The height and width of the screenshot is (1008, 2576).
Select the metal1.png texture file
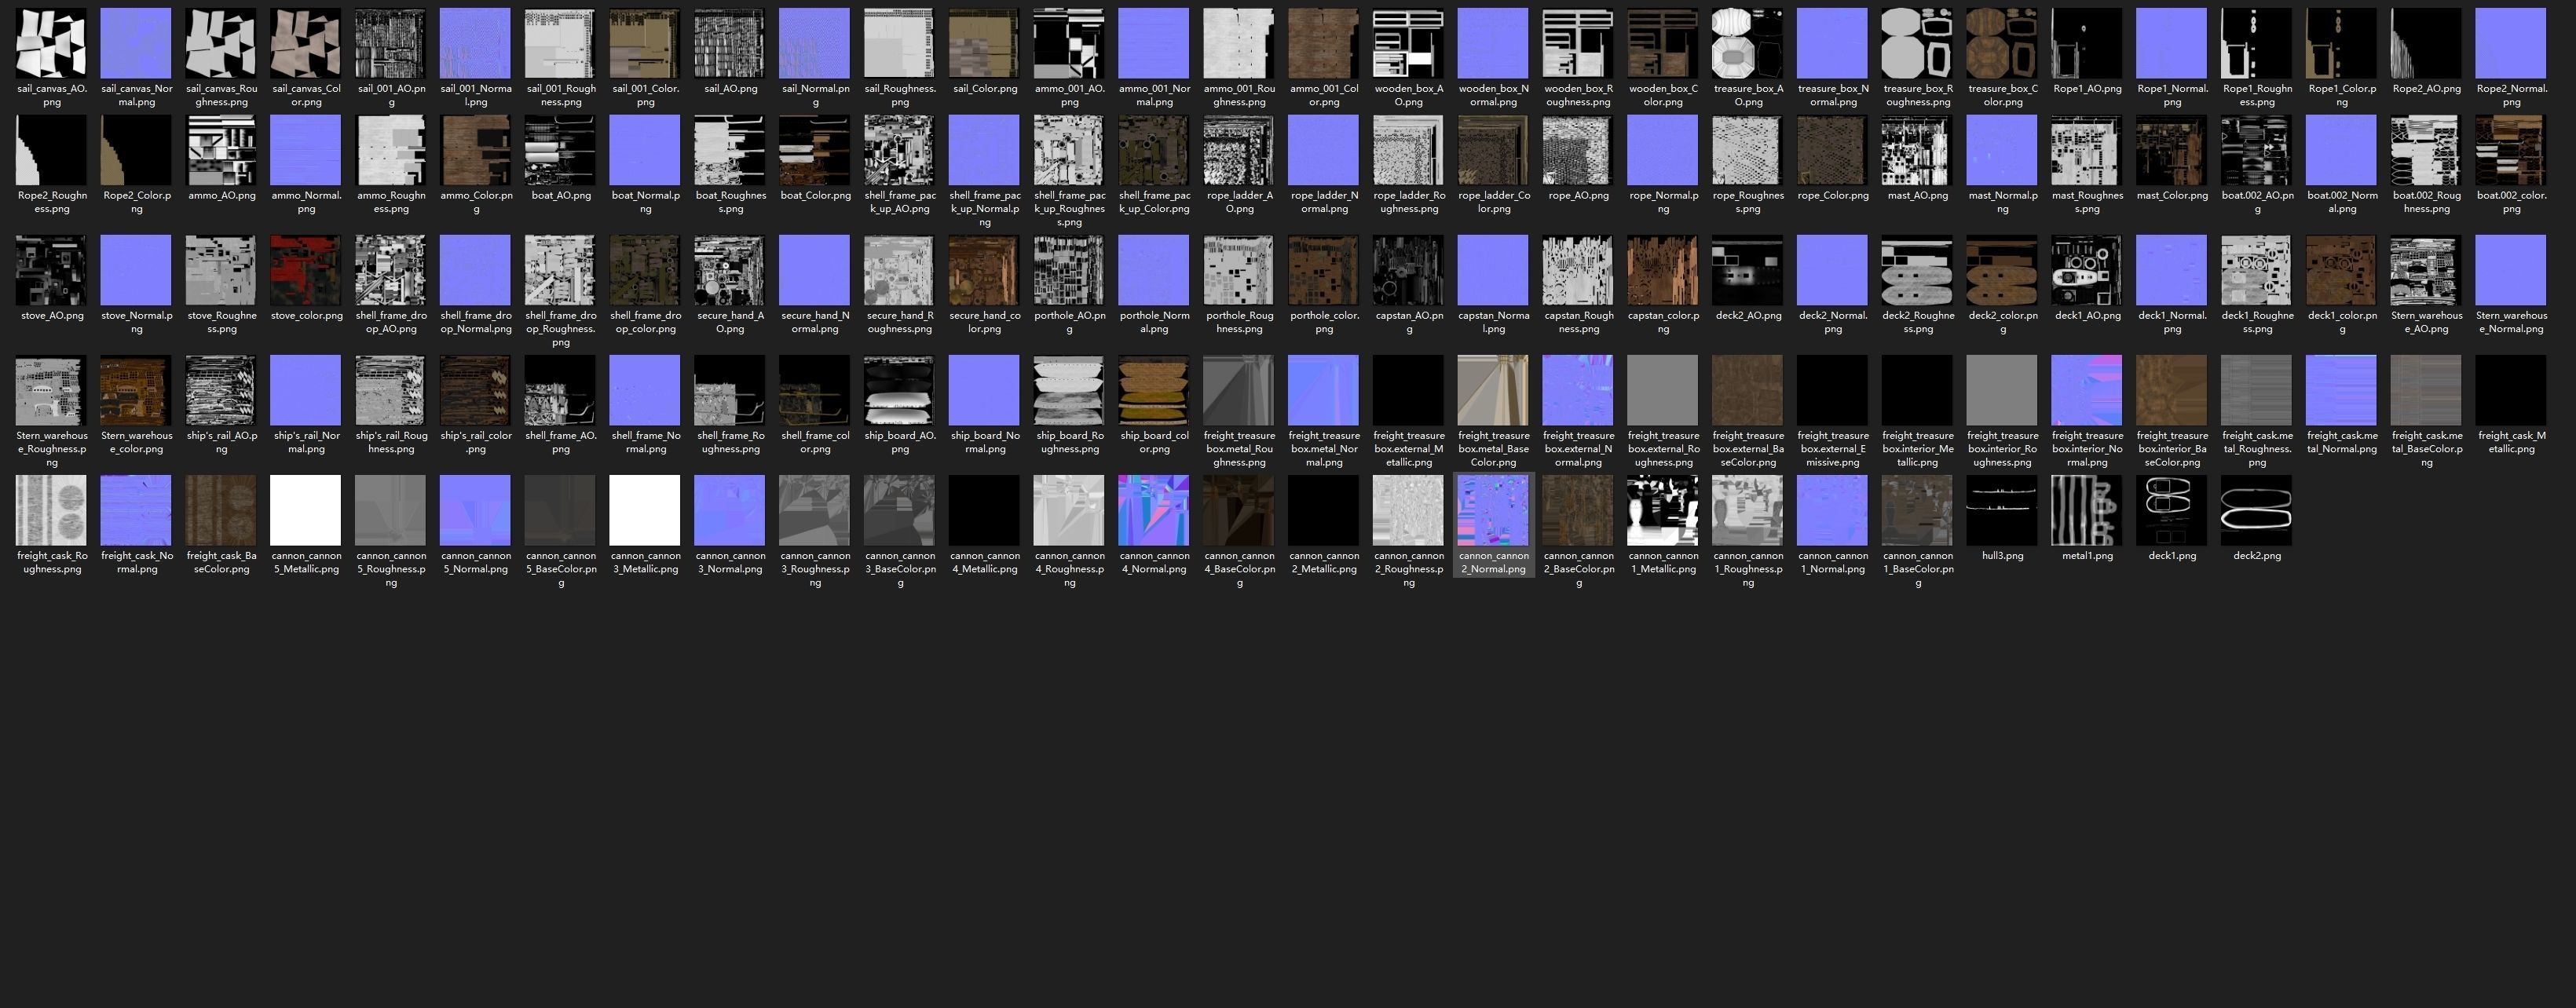(2086, 511)
